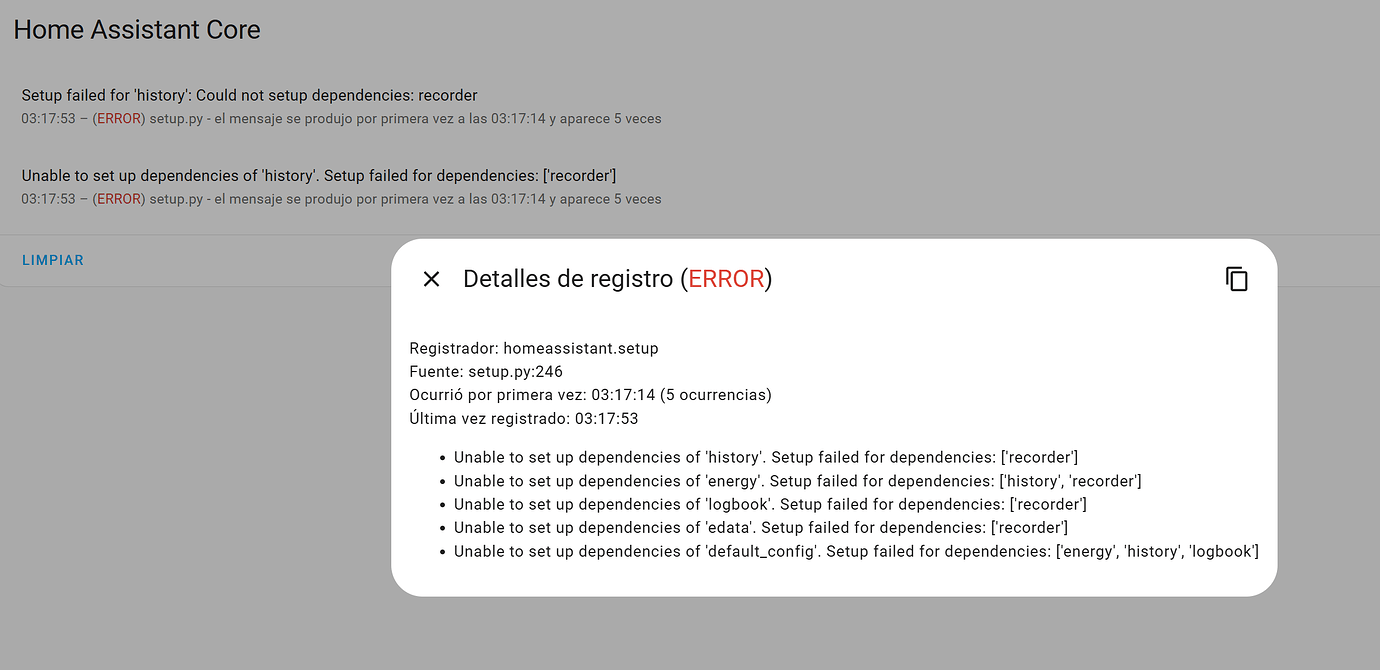Screen dimensions: 1380x670
Task: Click the red ERROR label in dialog title
Action: coord(726,279)
